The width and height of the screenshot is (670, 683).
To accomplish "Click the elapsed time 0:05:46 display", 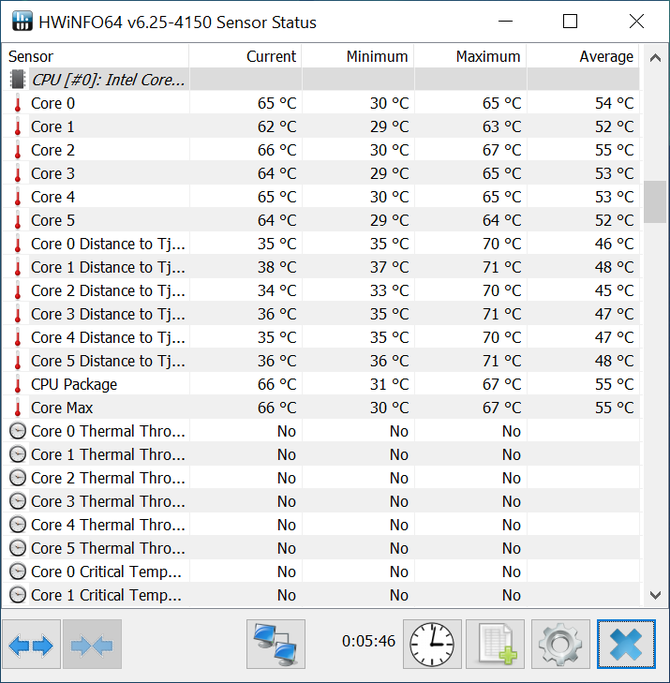I will pyautogui.click(x=369, y=641).
